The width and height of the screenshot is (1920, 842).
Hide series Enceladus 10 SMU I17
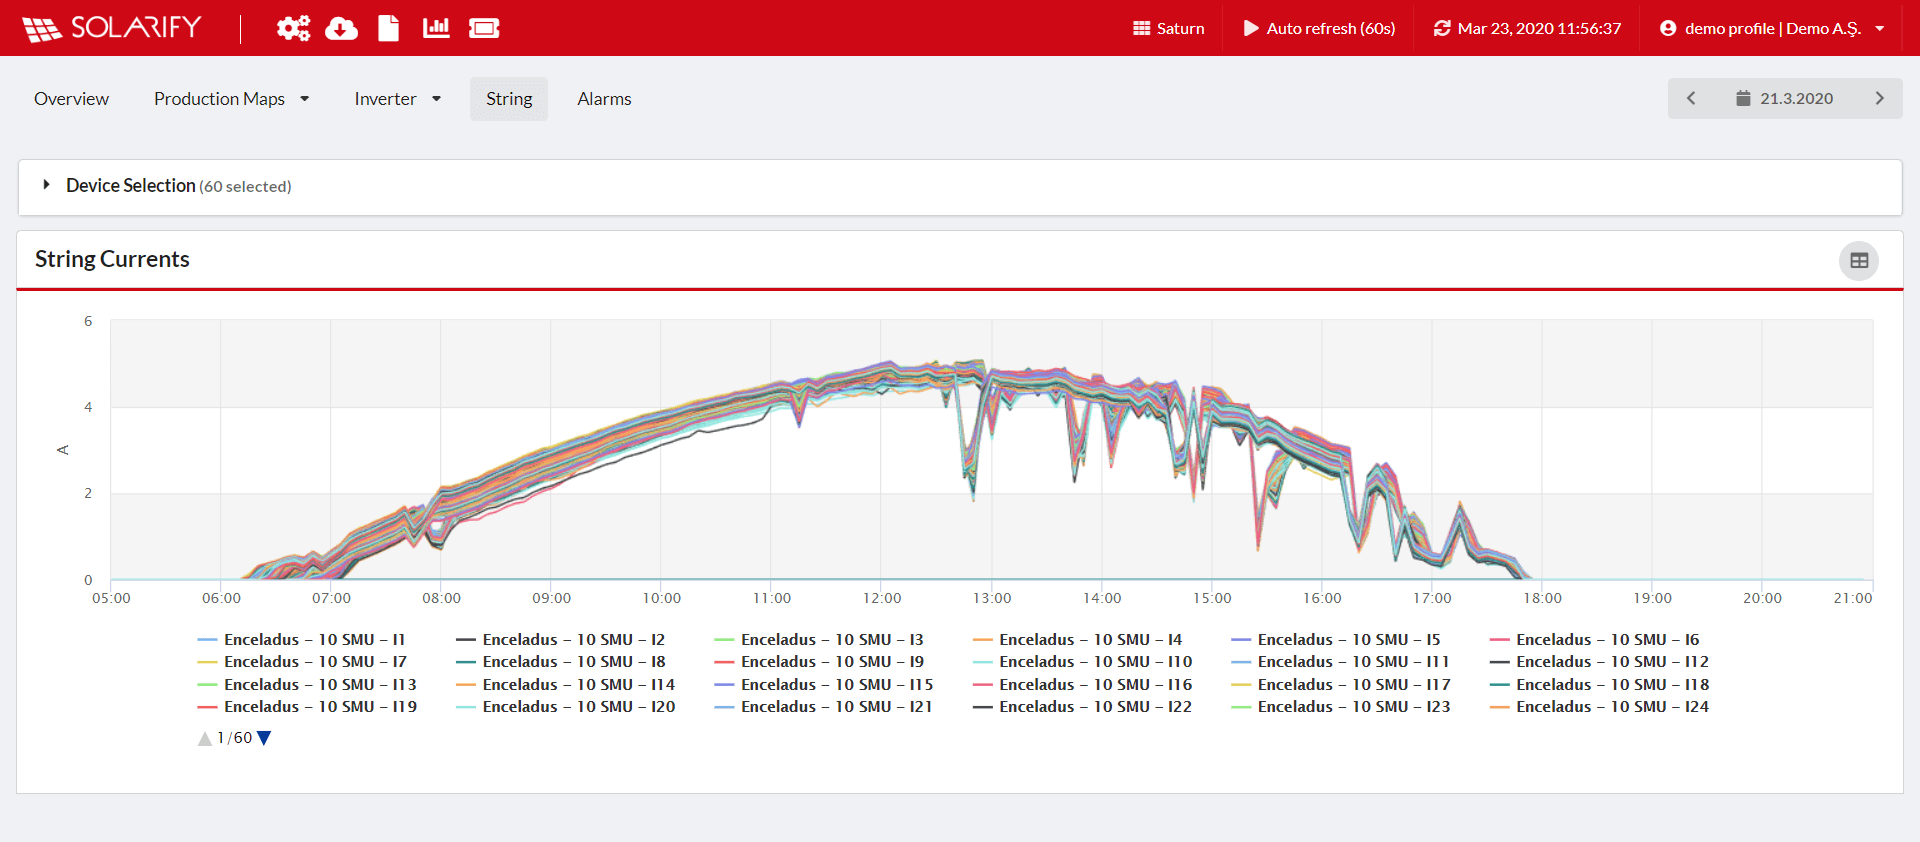1341,685
